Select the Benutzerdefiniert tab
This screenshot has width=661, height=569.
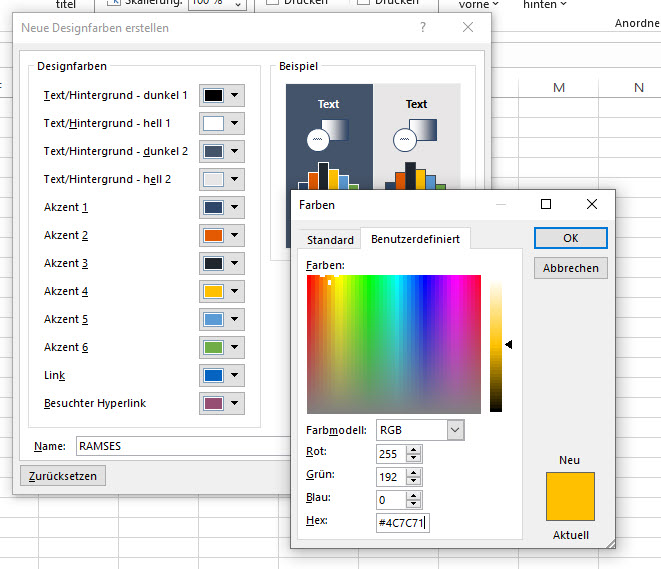[415, 239]
